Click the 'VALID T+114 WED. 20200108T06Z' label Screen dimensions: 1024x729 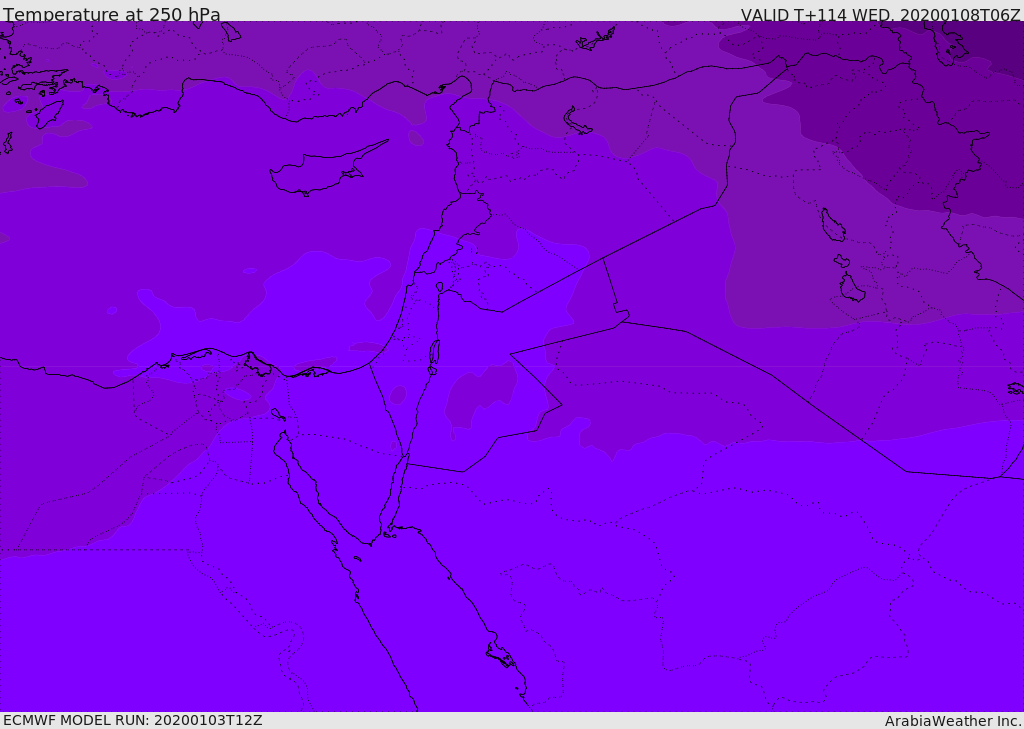pos(880,14)
